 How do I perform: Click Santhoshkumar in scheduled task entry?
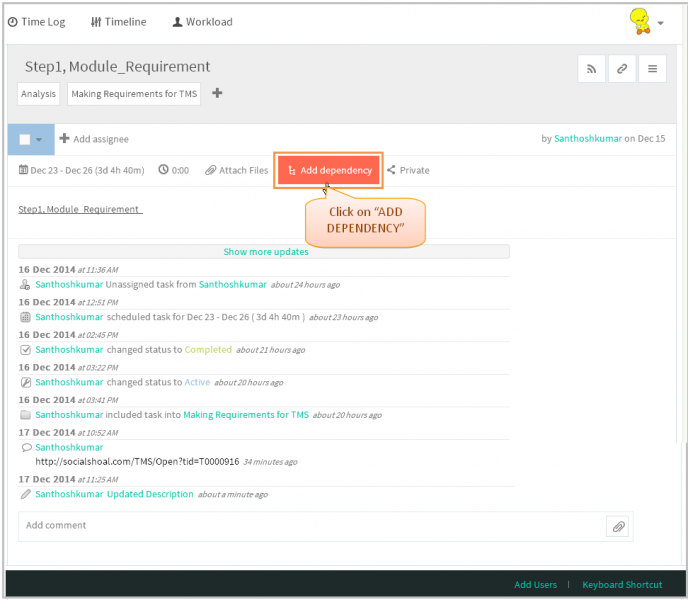click(69, 317)
